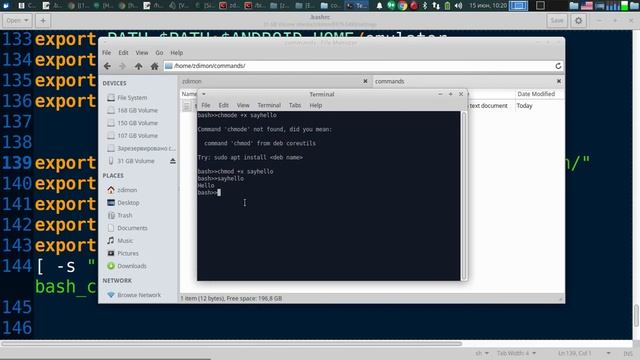Click the Terminal vertical scrollbar

(x=464, y=196)
